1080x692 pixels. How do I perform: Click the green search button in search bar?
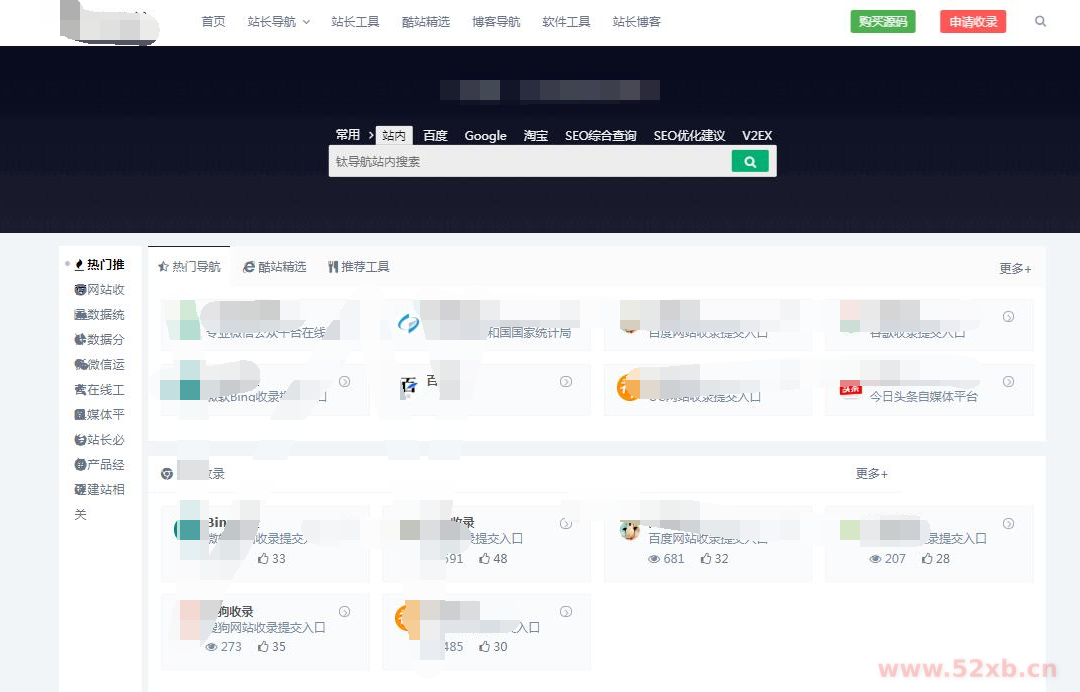[751, 160]
